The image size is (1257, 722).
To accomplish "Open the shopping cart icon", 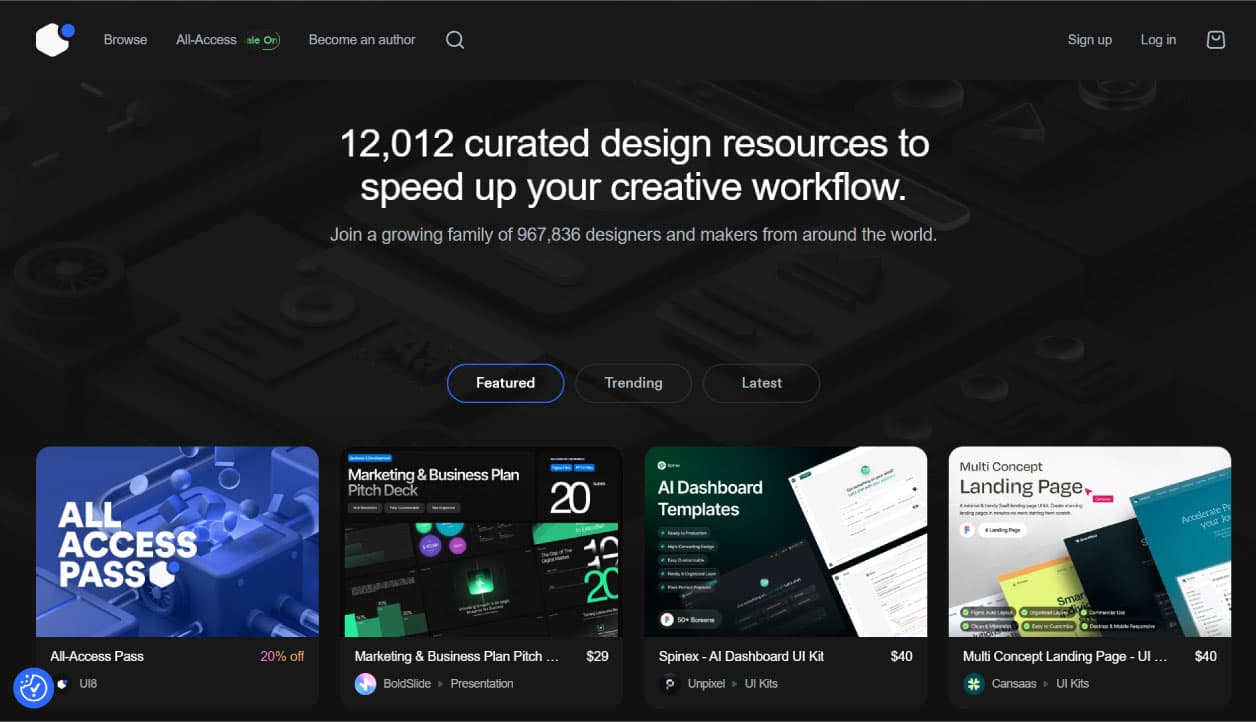I will [1215, 40].
